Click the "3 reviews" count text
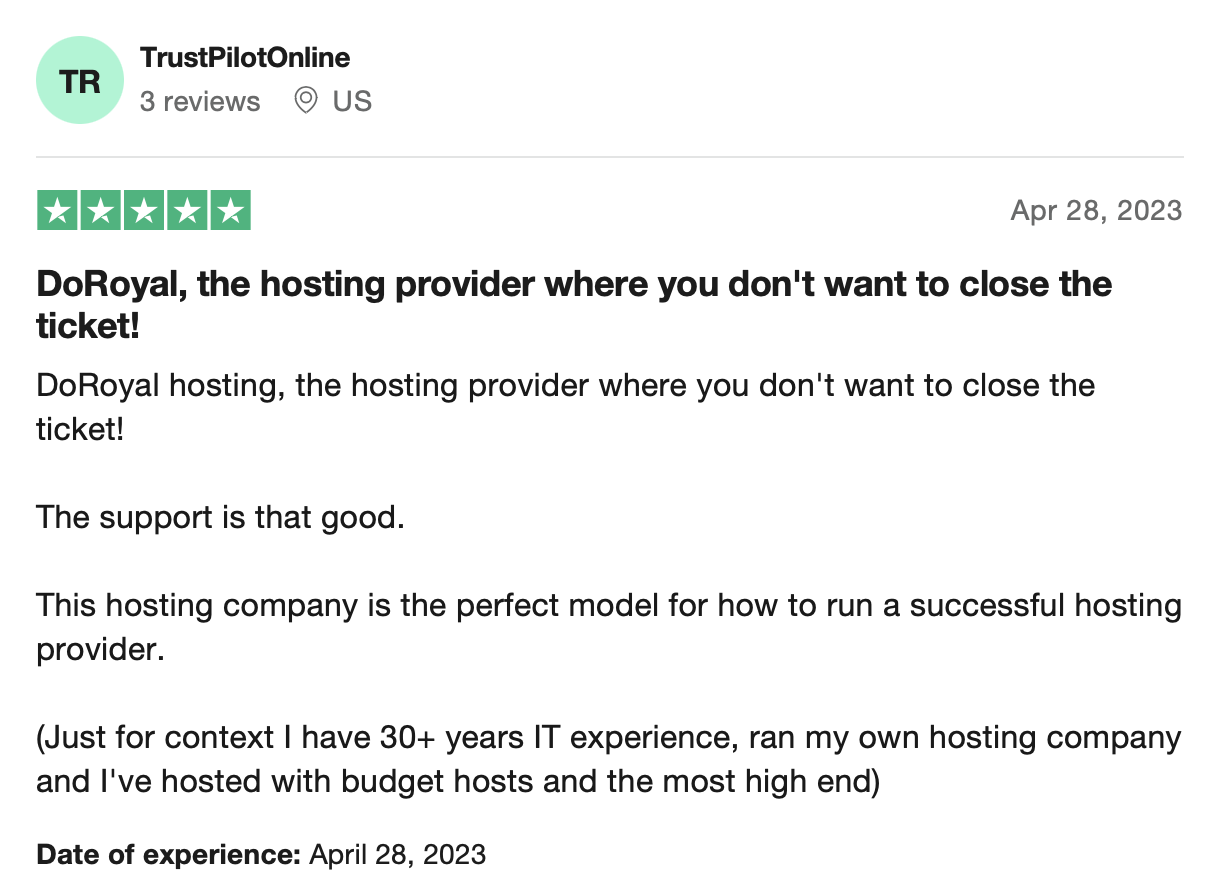 point(200,101)
